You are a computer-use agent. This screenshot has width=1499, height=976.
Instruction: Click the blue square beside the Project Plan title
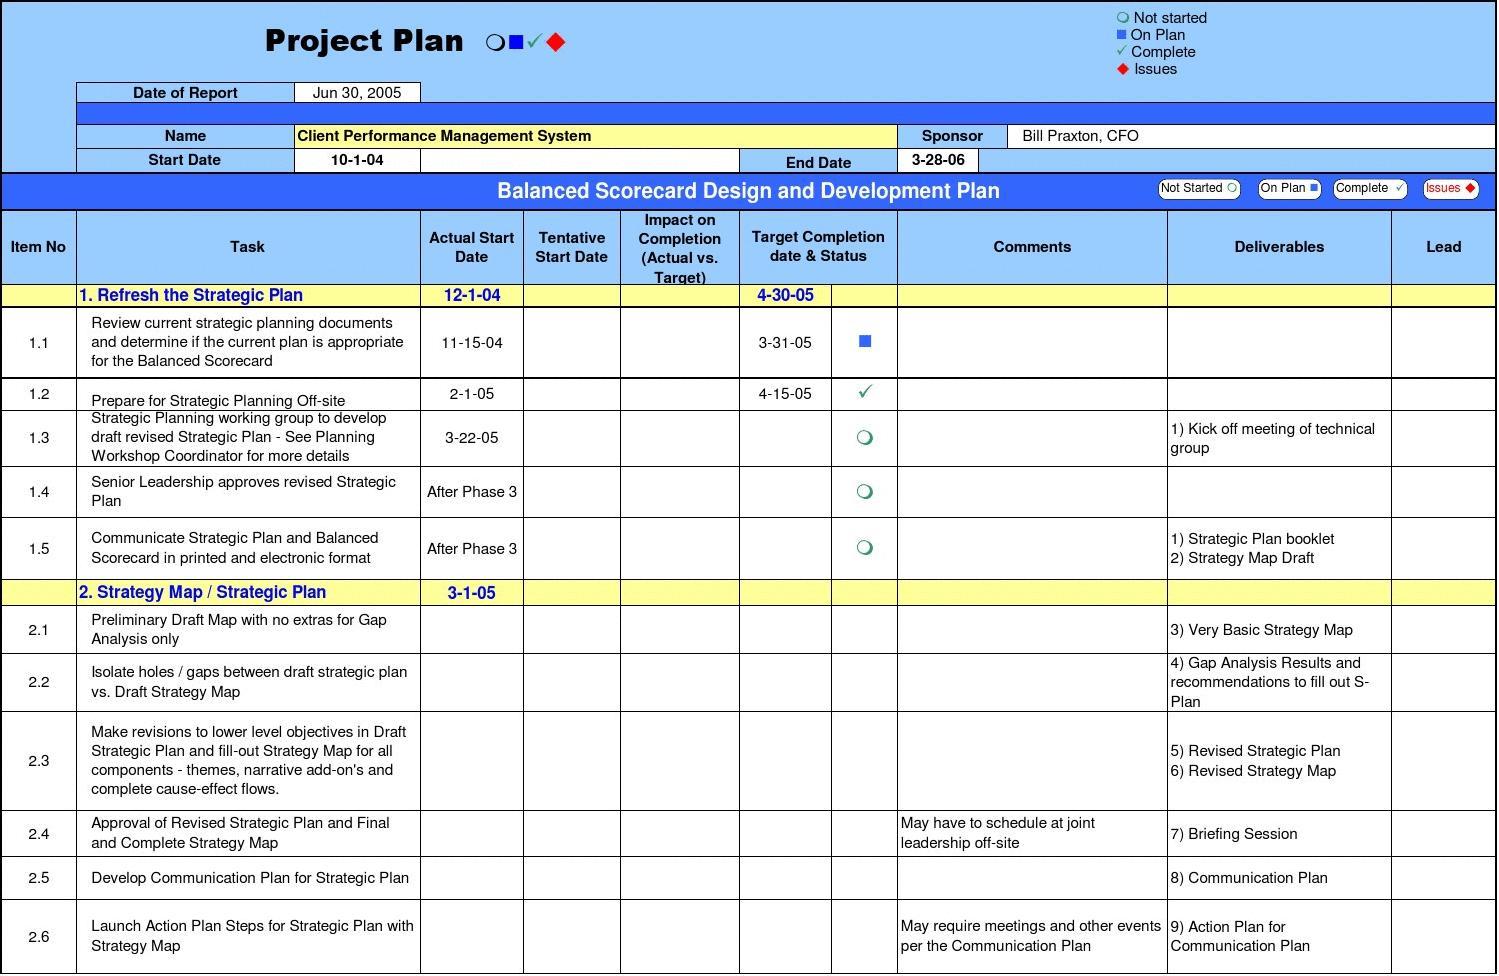pos(516,42)
